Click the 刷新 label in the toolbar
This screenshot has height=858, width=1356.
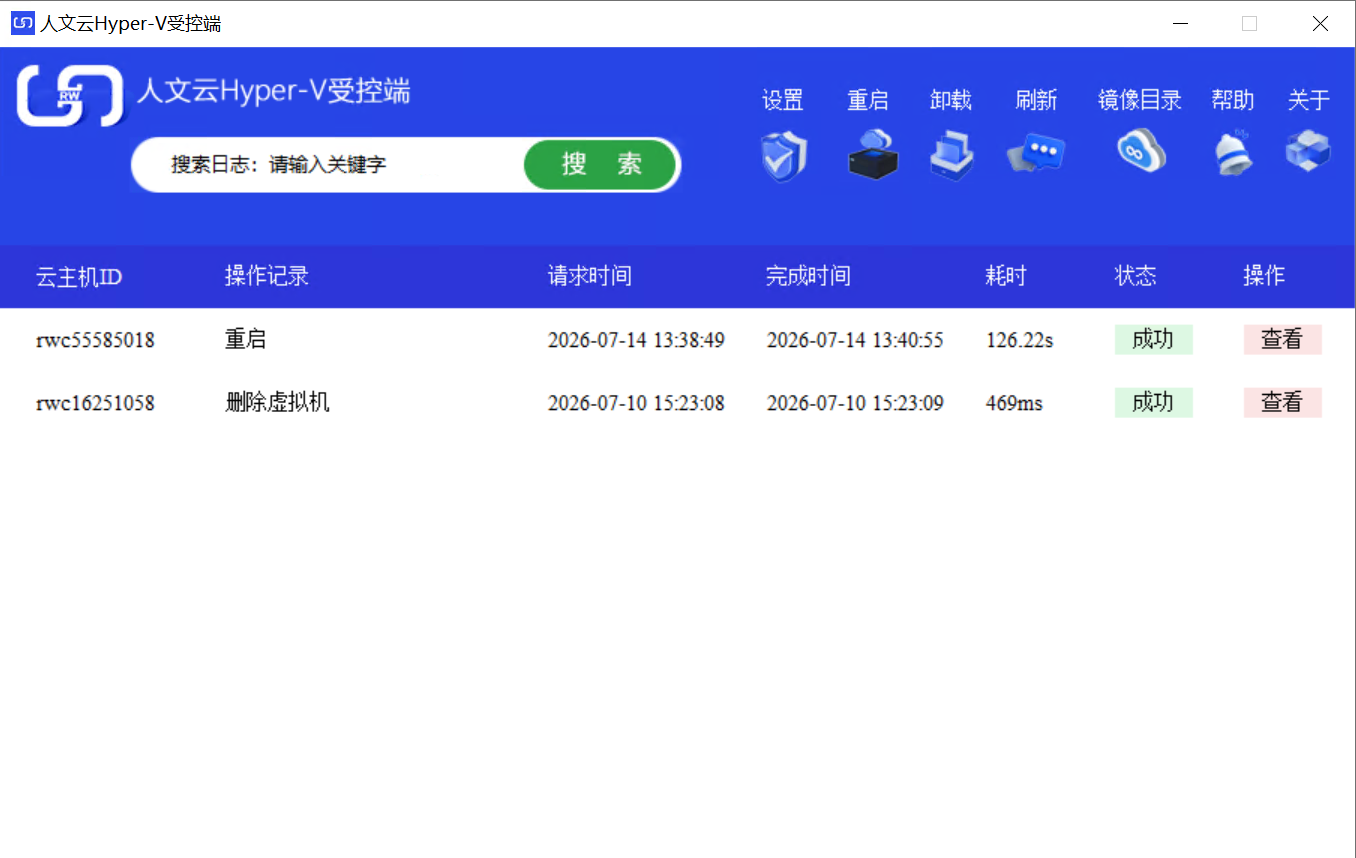pyautogui.click(x=1036, y=100)
